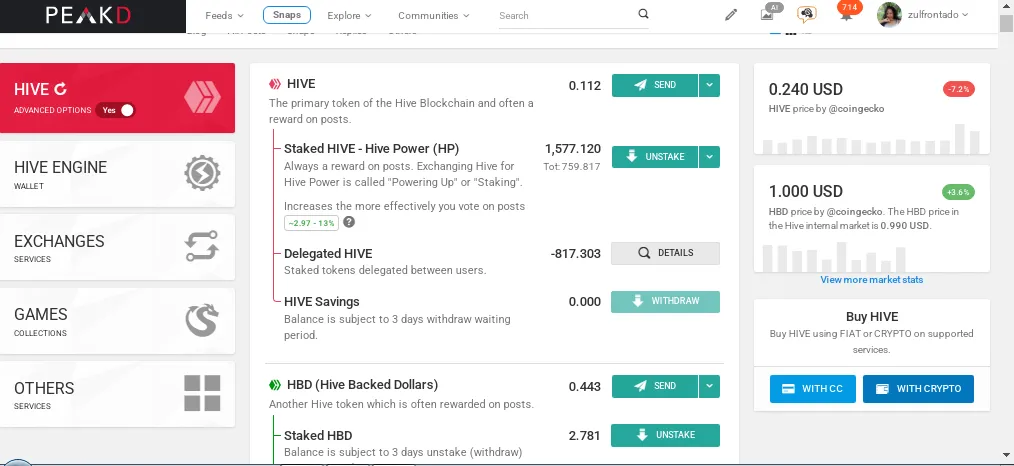The image size is (1014, 466).
Task: Click the ~2.97 - 13% APR badge
Action: pyautogui.click(x=310, y=223)
